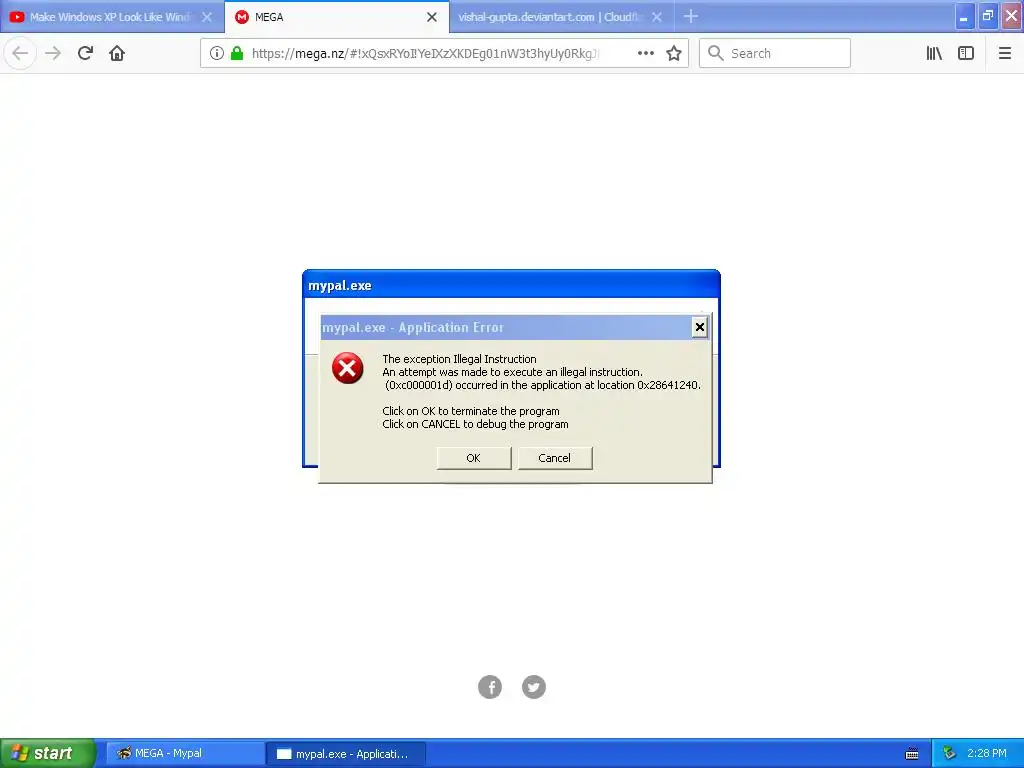The width and height of the screenshot is (1024, 768).
Task: Close the Application Error dialog with X
Action: click(699, 327)
